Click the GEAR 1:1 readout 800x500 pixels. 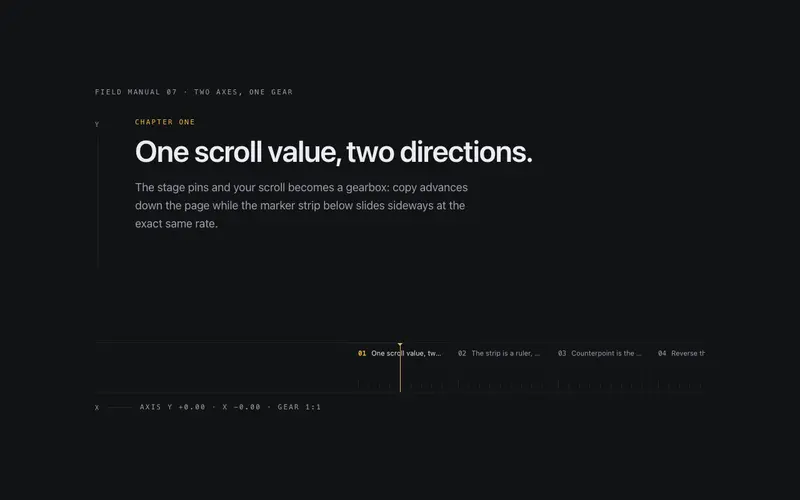[299, 407]
